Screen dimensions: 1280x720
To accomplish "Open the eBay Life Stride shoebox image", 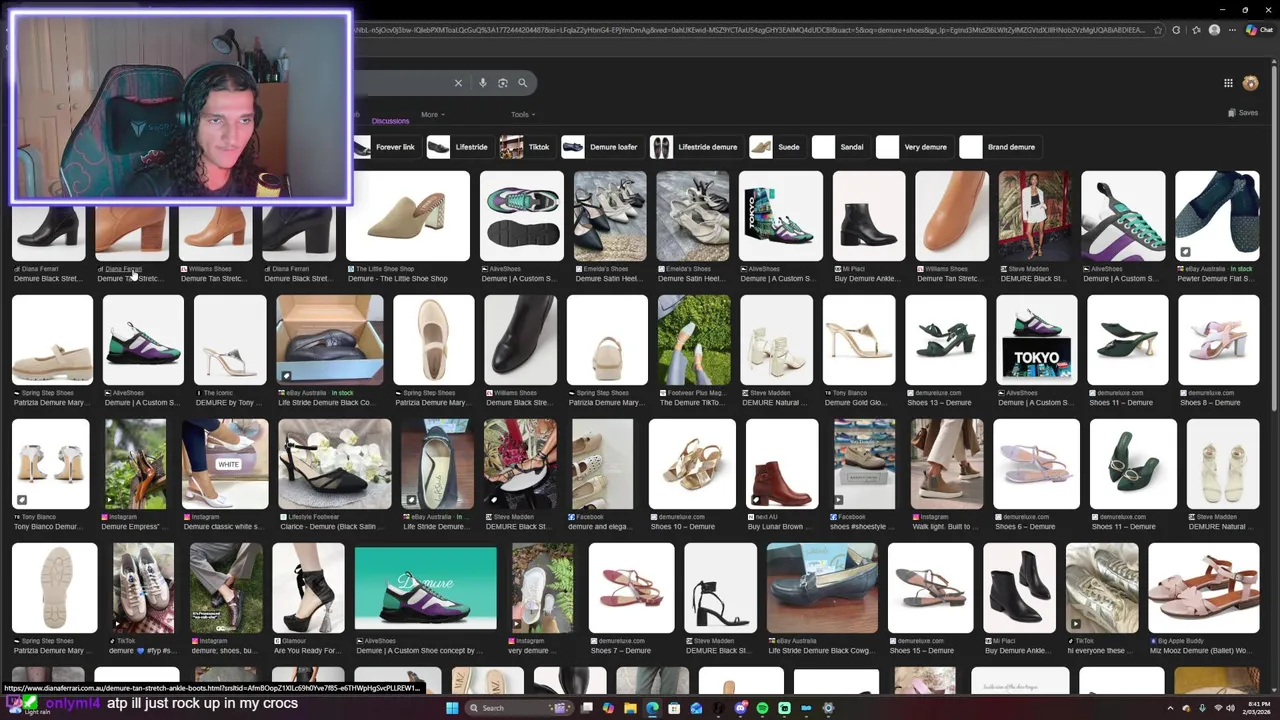I will 330,340.
